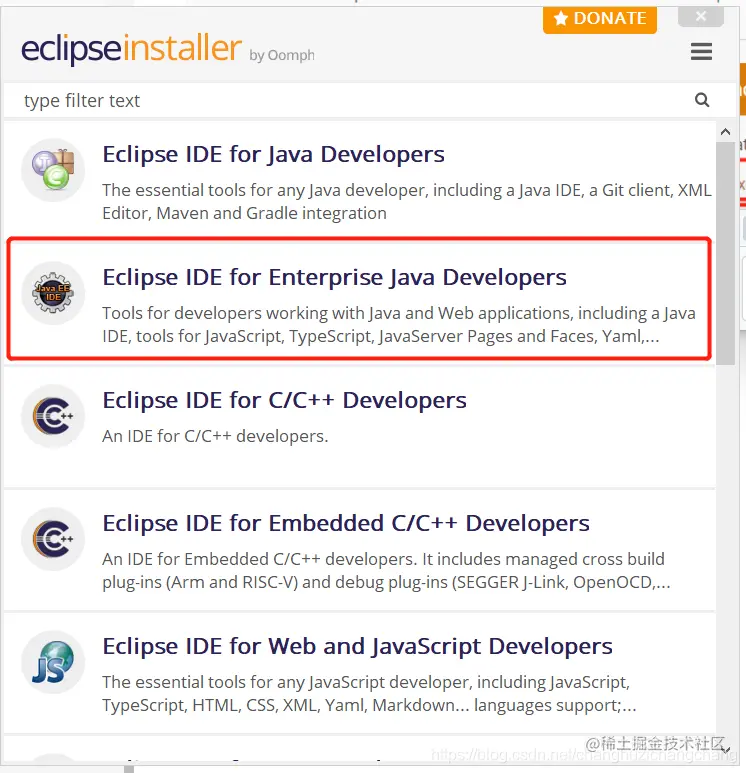Click description starting 'An IDE for Embedded C/C++ developers'
746x773 pixels.
tap(386, 571)
